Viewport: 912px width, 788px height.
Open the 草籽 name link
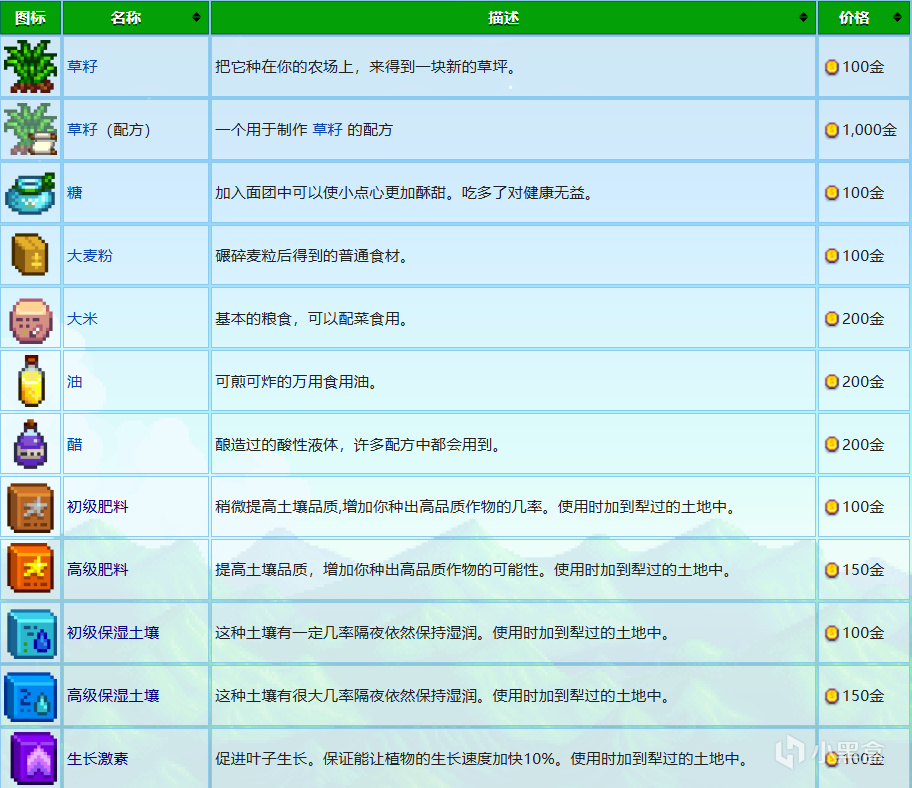pyautogui.click(x=82, y=66)
